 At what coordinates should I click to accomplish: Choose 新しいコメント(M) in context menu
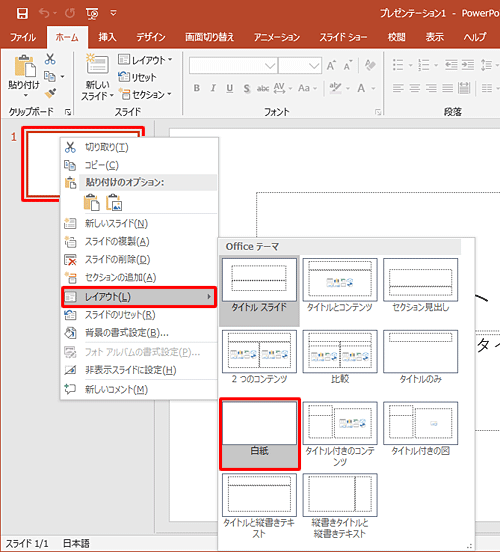pyautogui.click(x=139, y=389)
